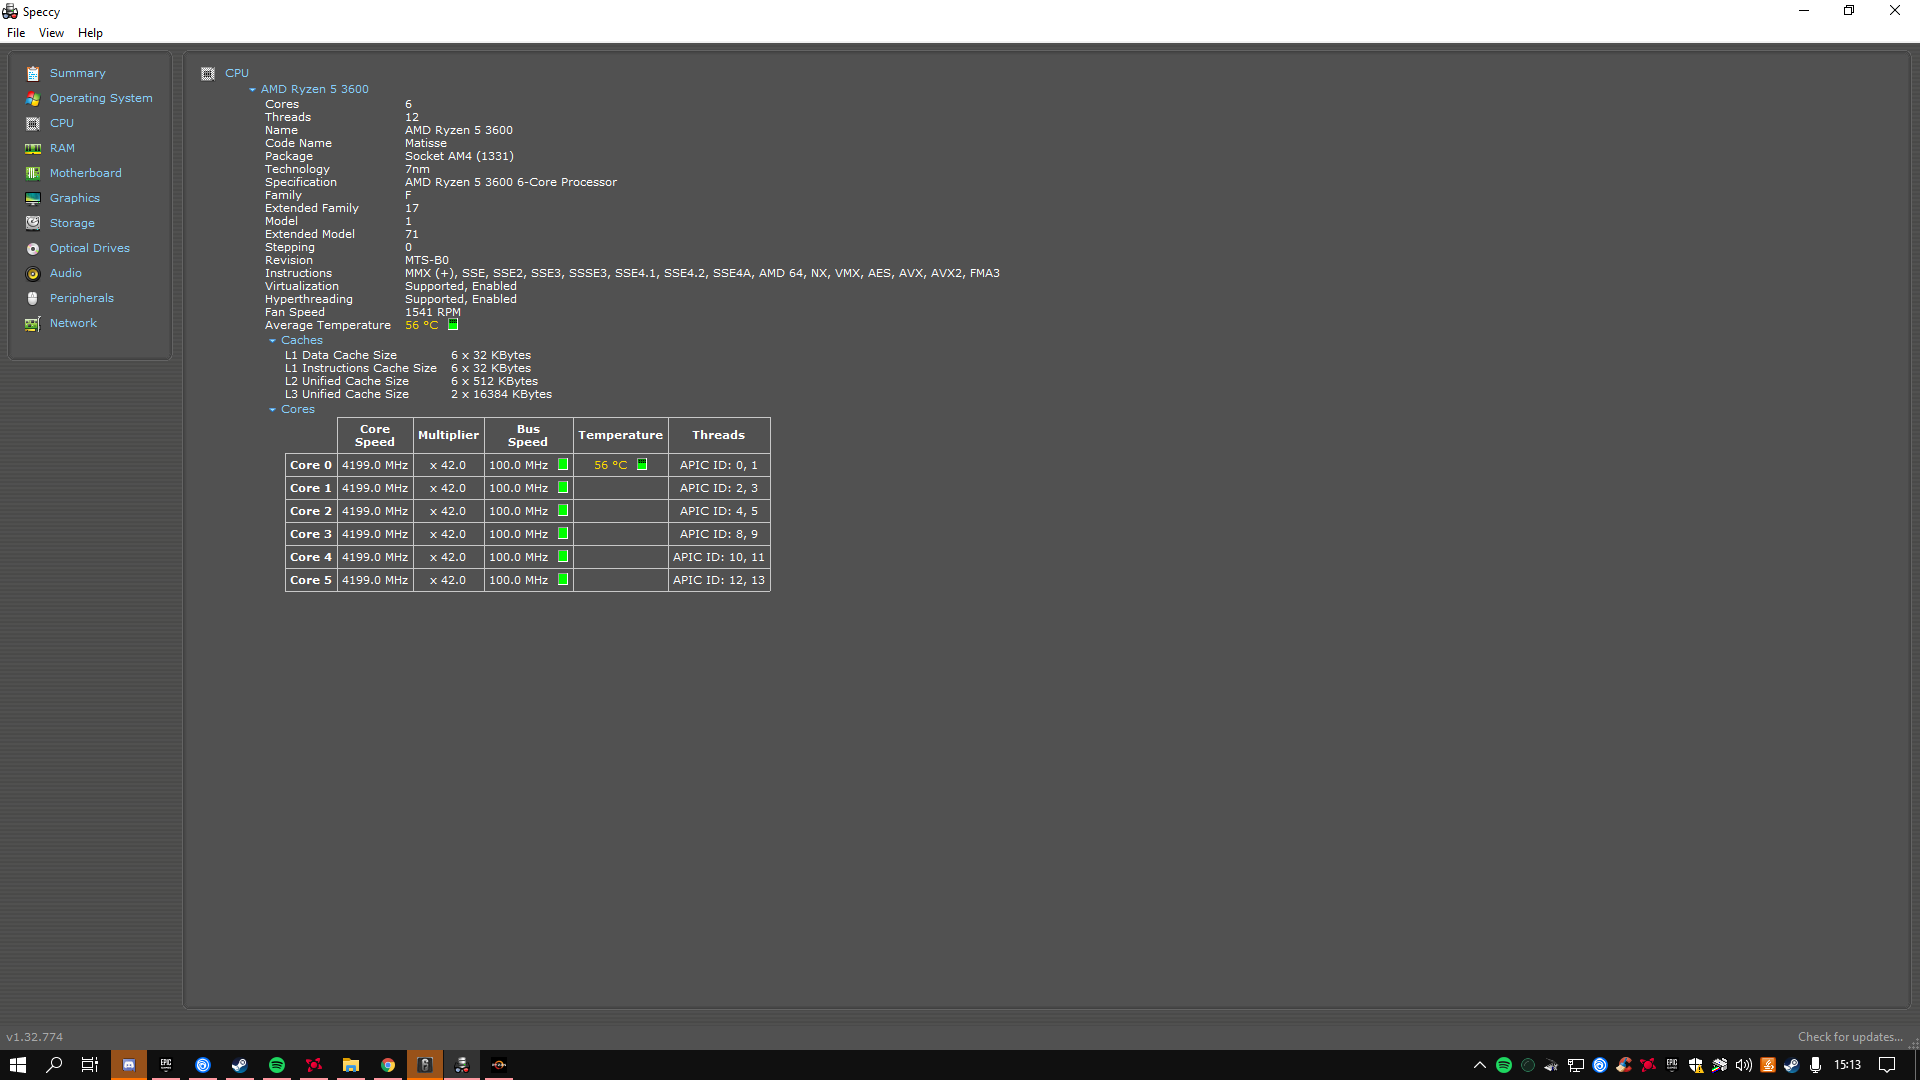This screenshot has height=1080, width=1920.
Task: Click the Summary sidebar icon
Action: click(33, 73)
